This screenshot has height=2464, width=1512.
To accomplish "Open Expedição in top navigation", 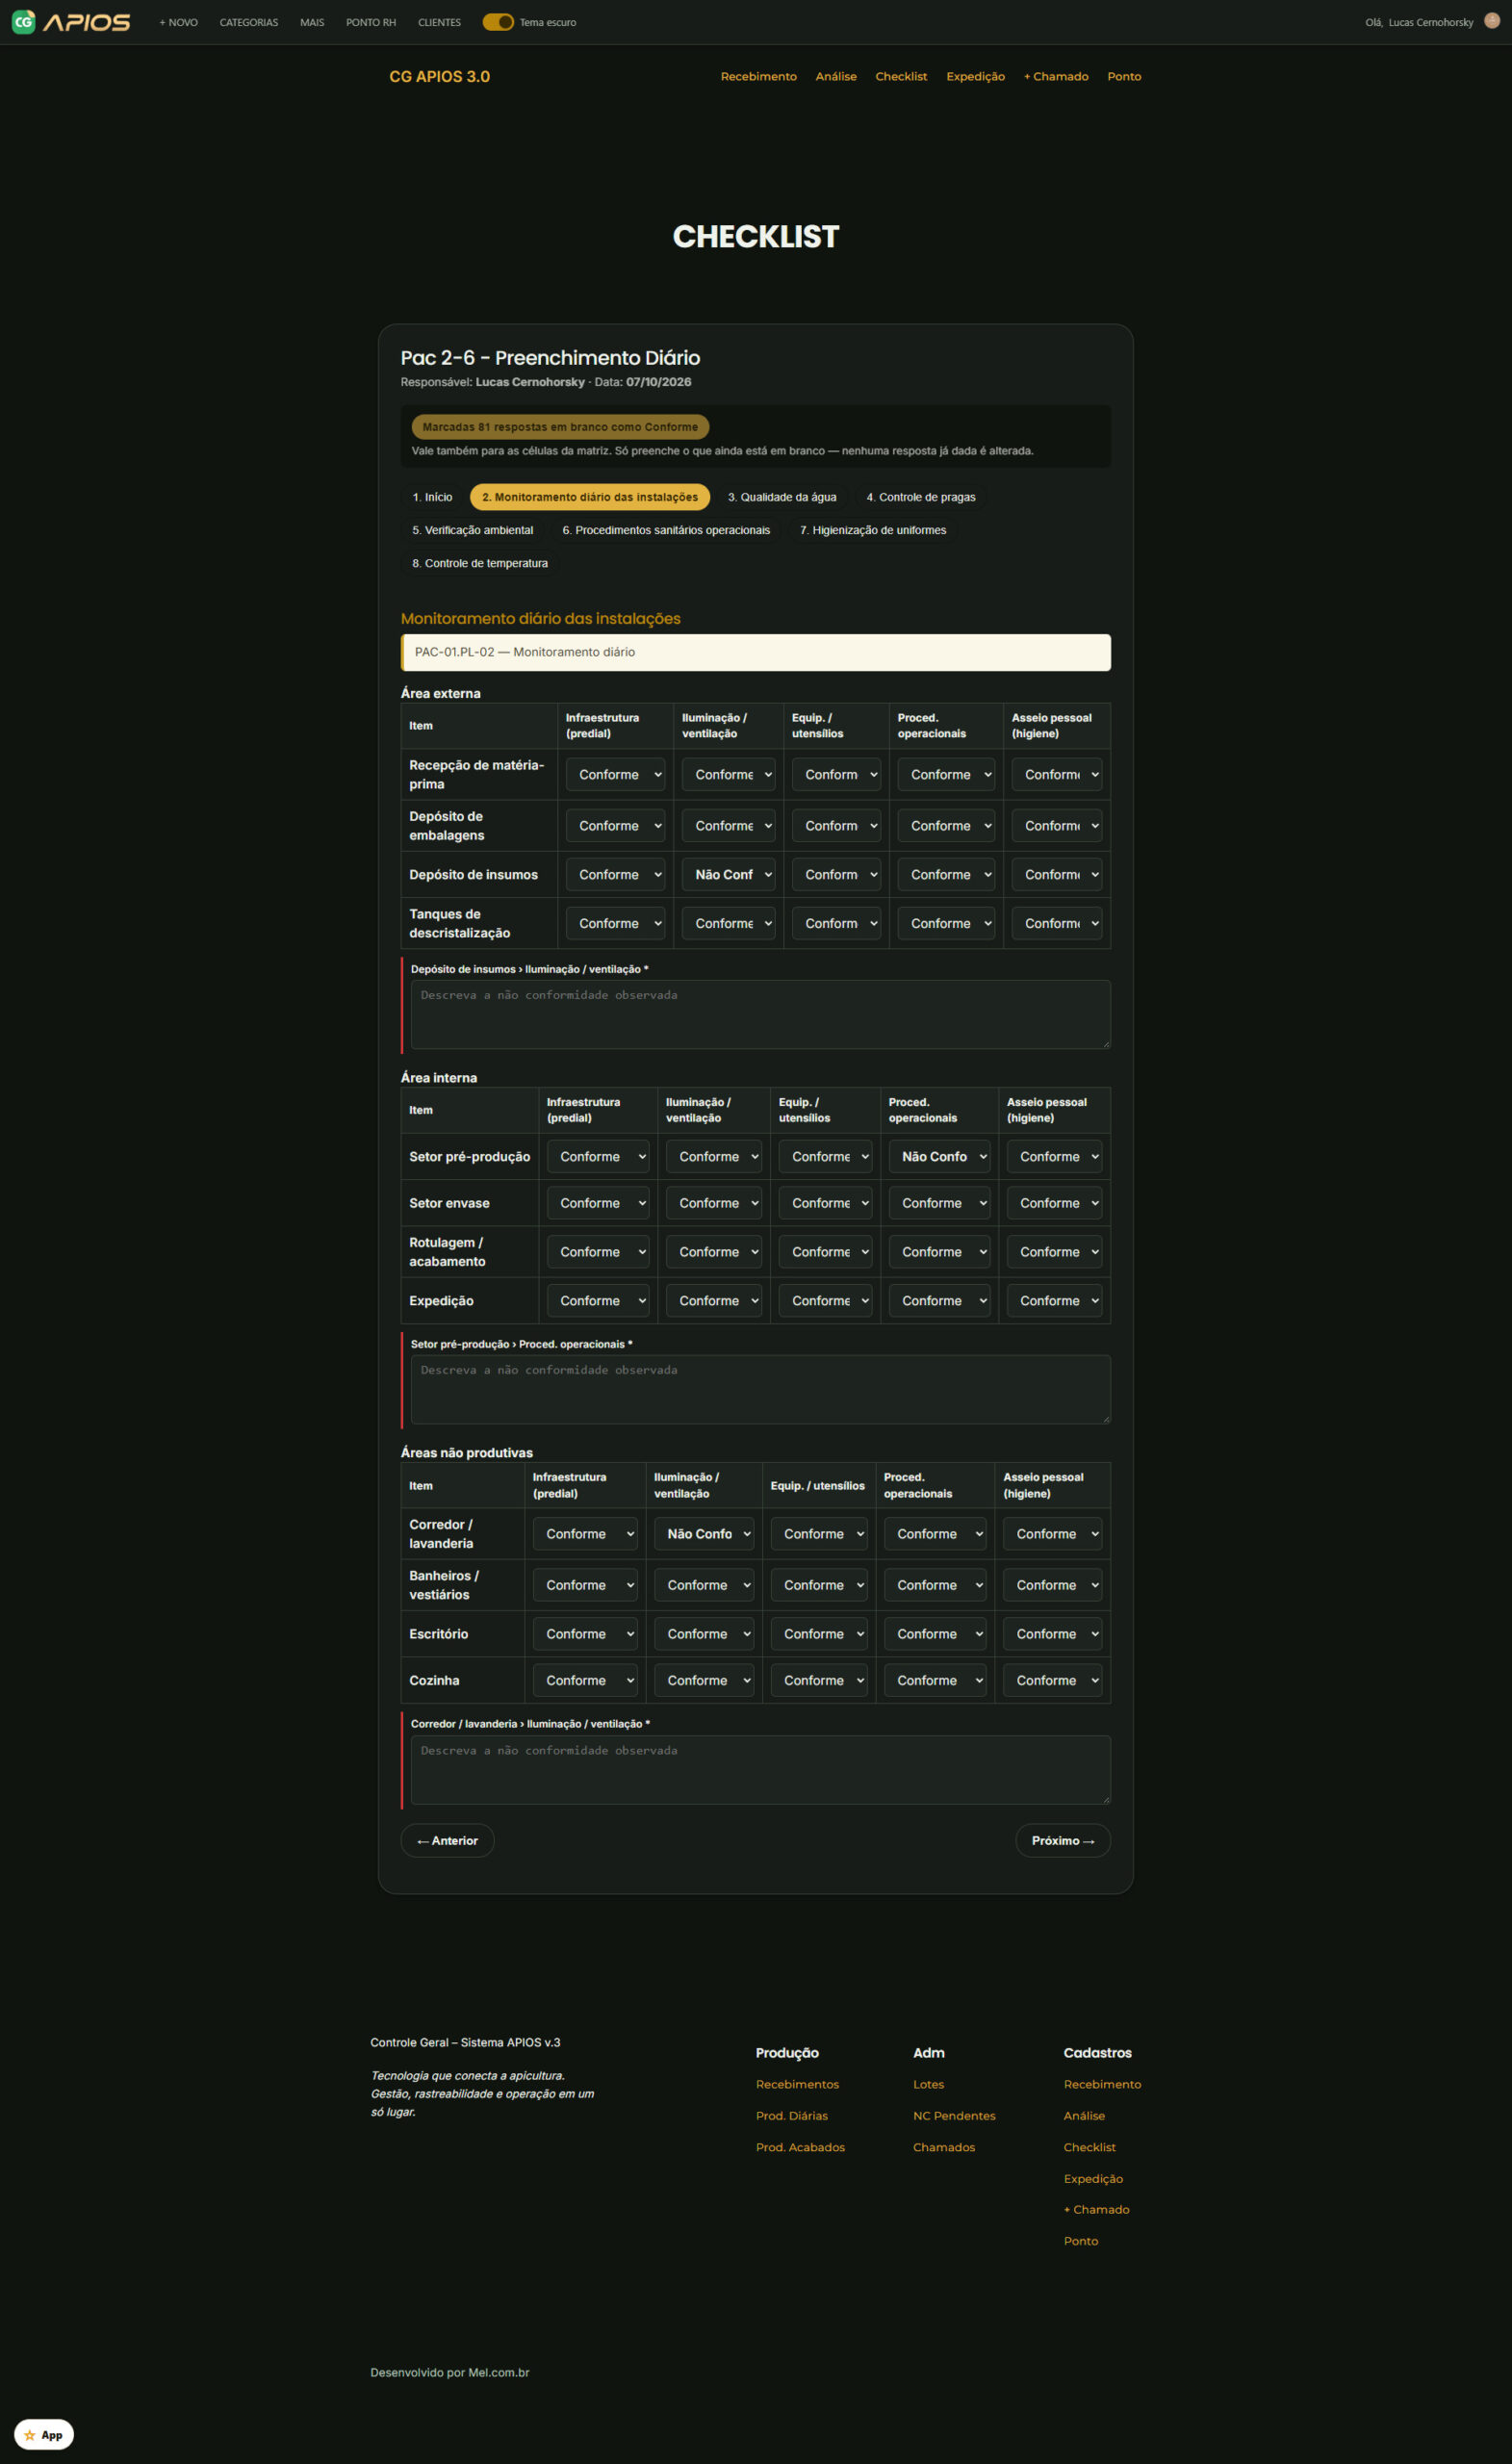I will pyautogui.click(x=975, y=76).
